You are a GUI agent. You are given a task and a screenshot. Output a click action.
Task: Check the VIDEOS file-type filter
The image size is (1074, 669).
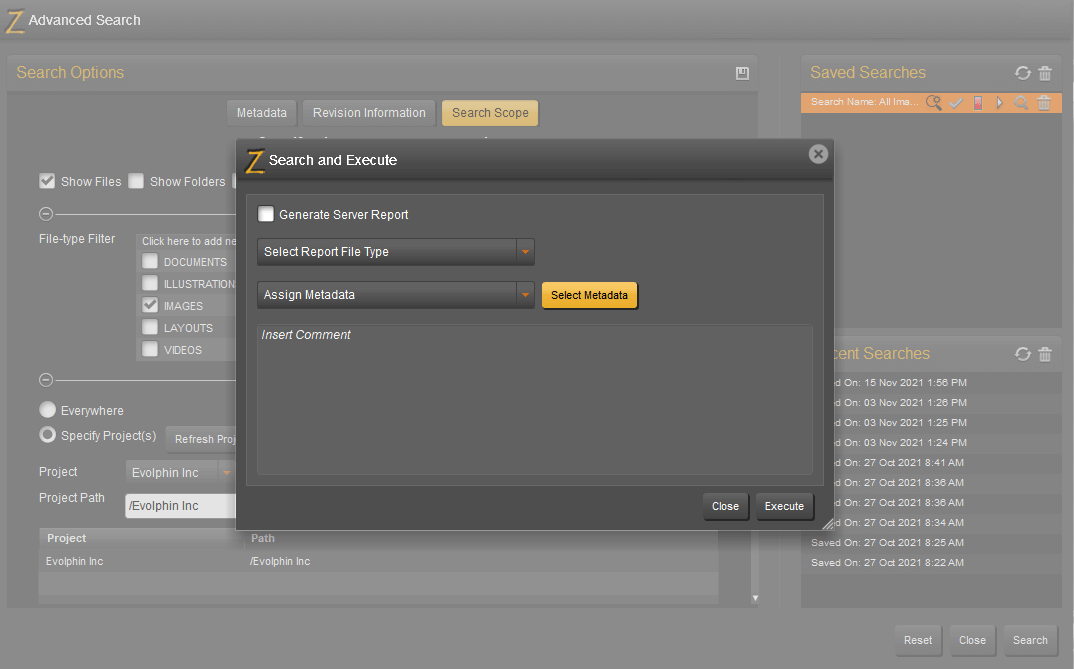click(151, 349)
